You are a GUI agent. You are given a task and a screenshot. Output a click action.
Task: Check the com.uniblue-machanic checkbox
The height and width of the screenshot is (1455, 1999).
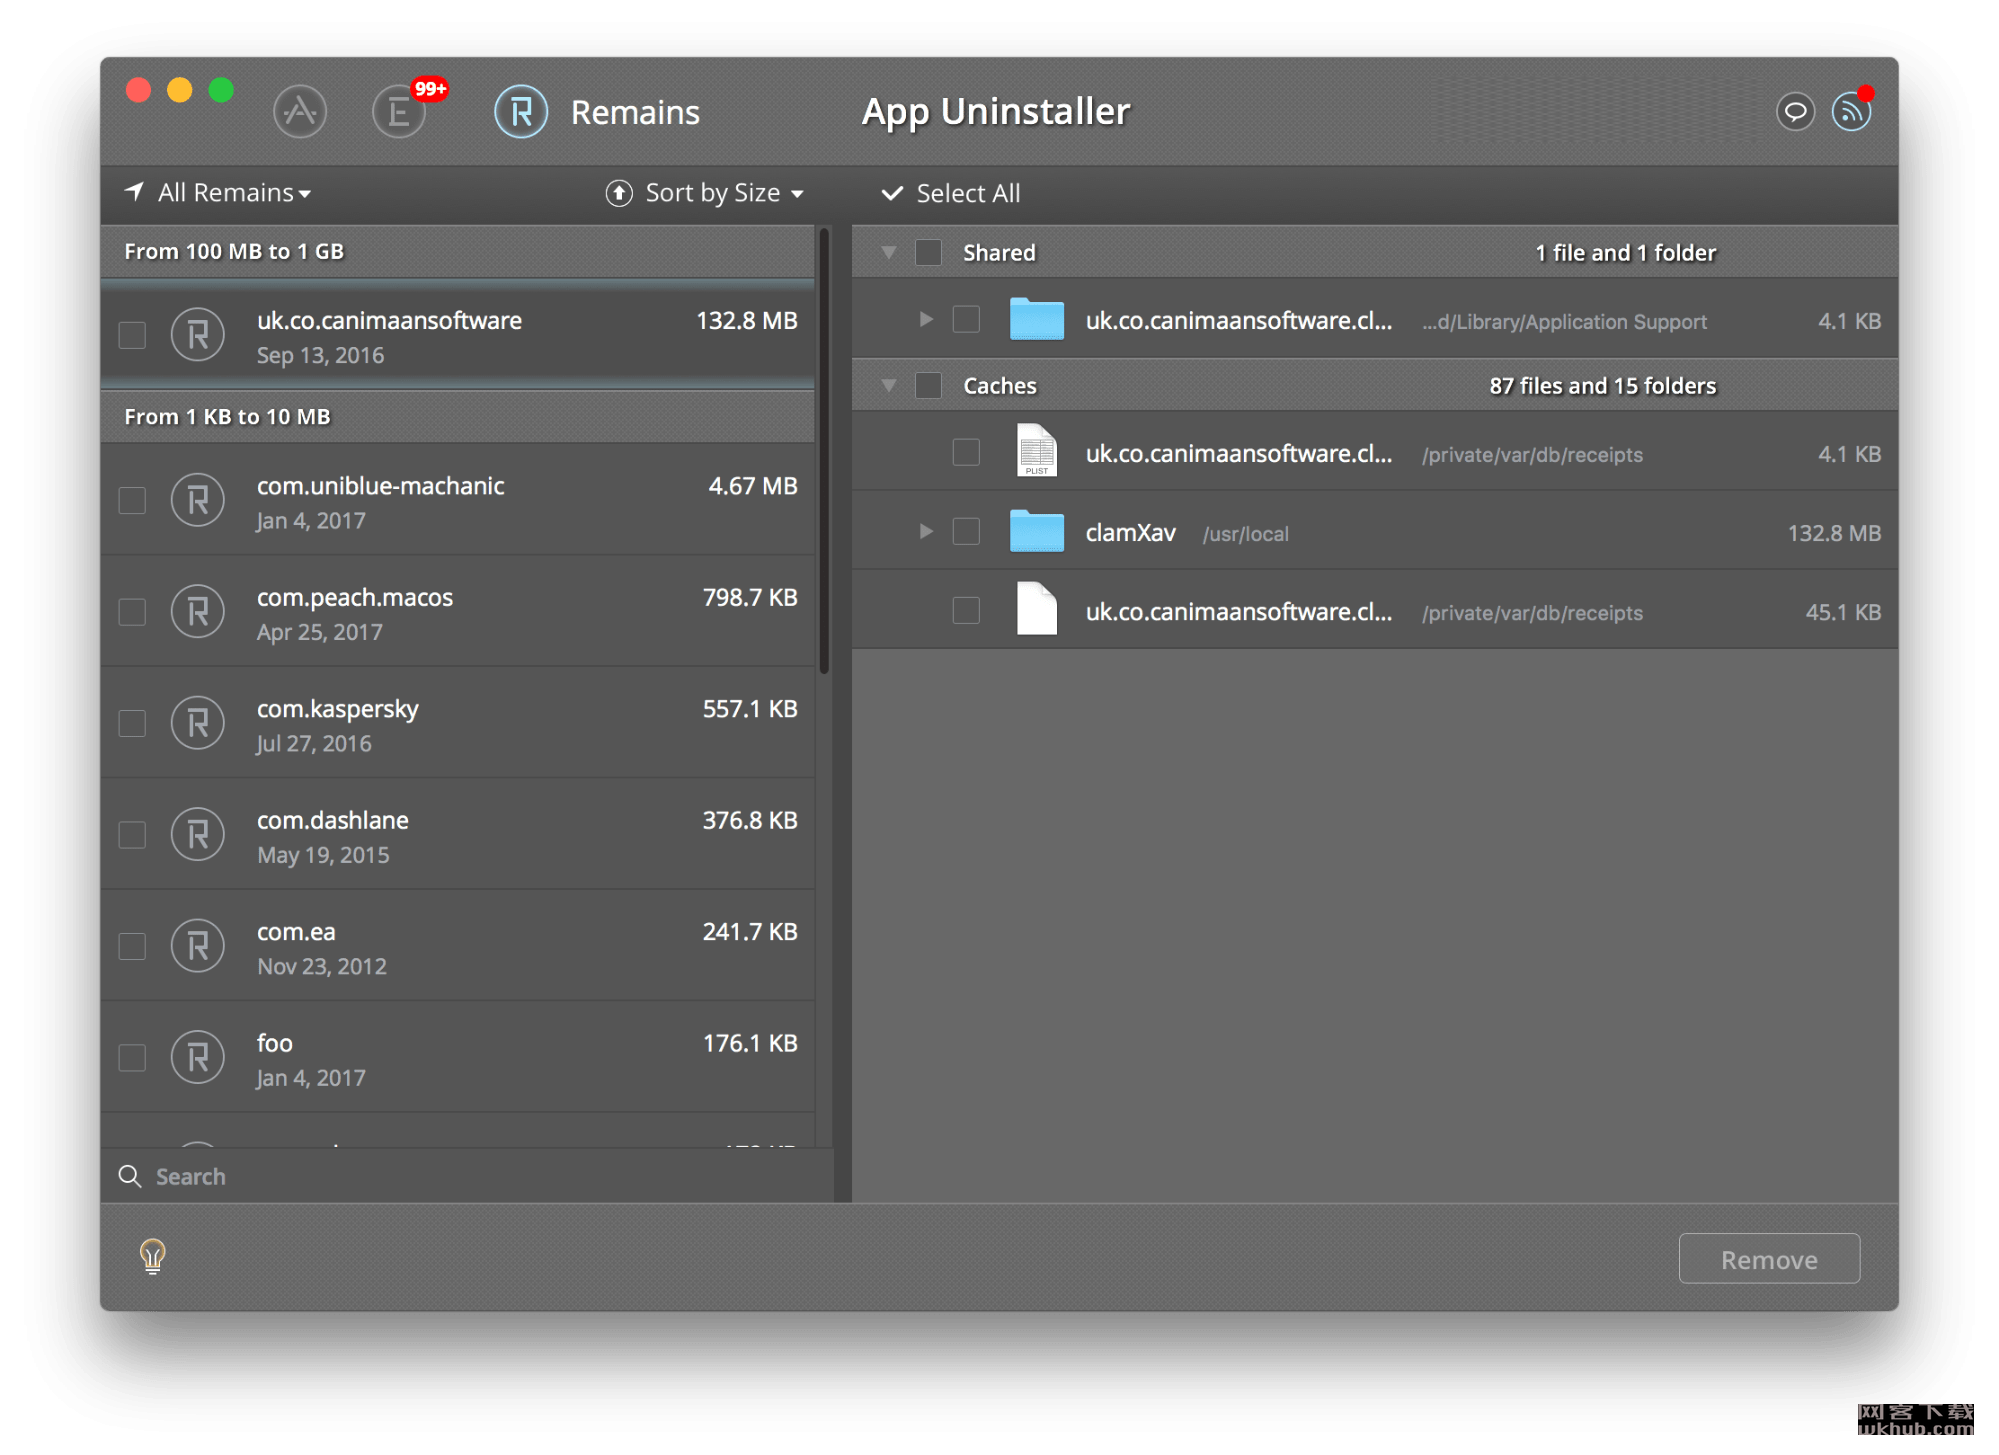132,500
